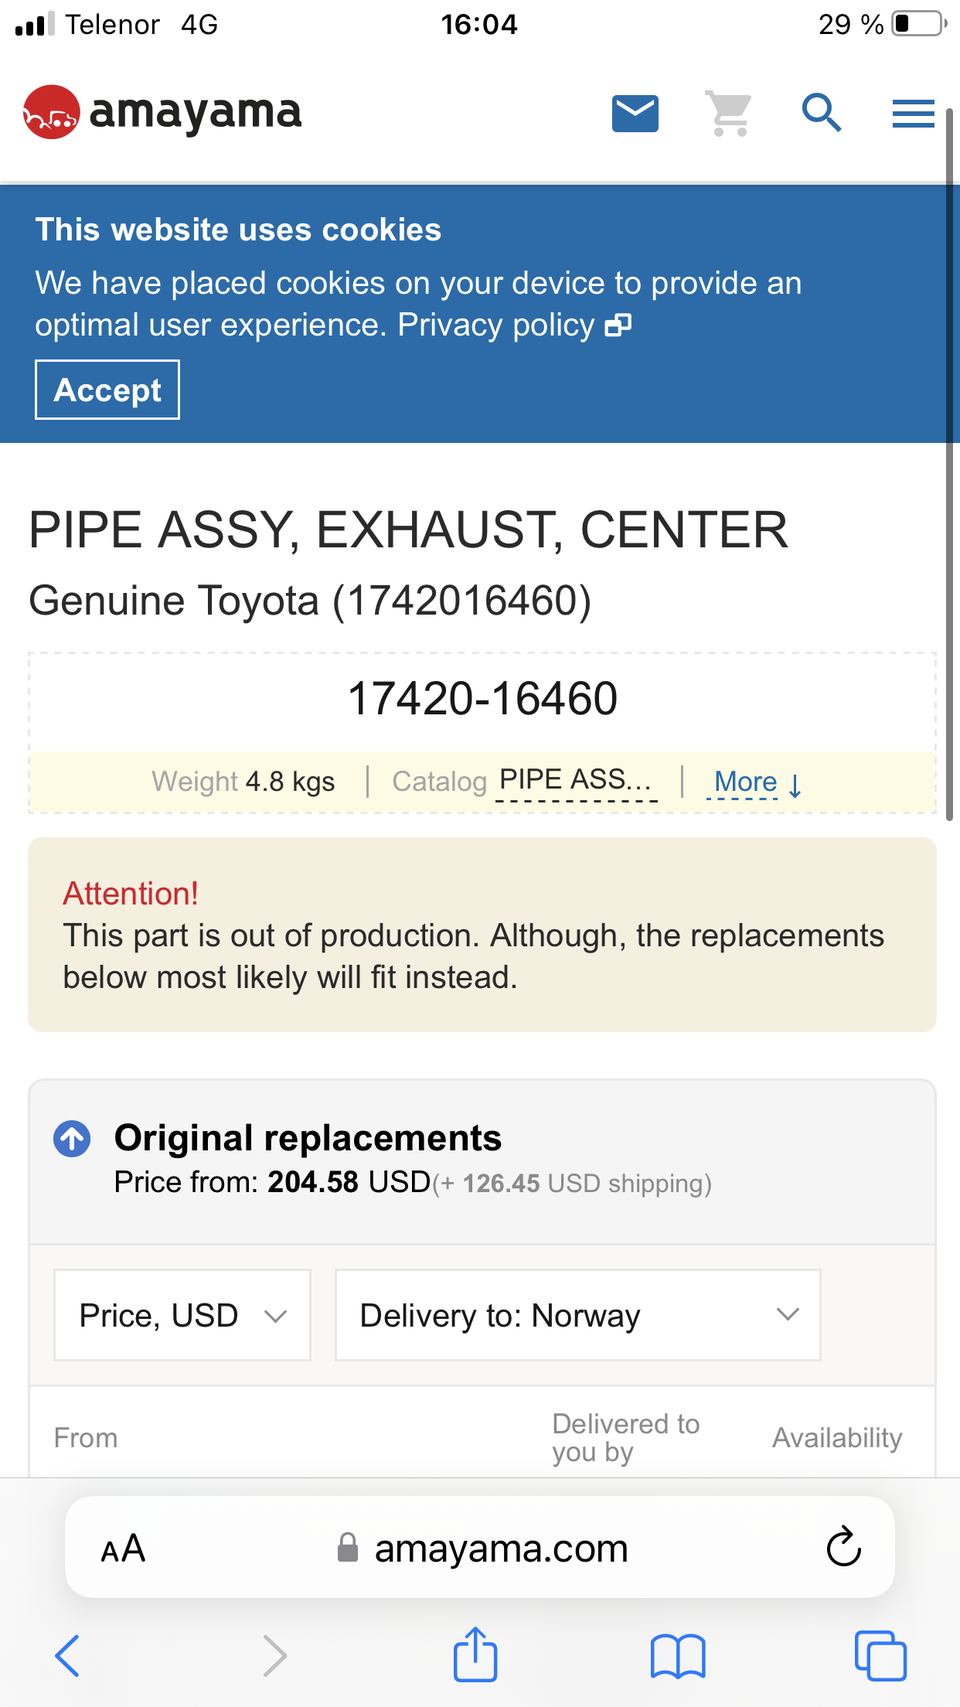Open the Safari share sheet
Screen dimensions: 960x1707
point(475,1655)
